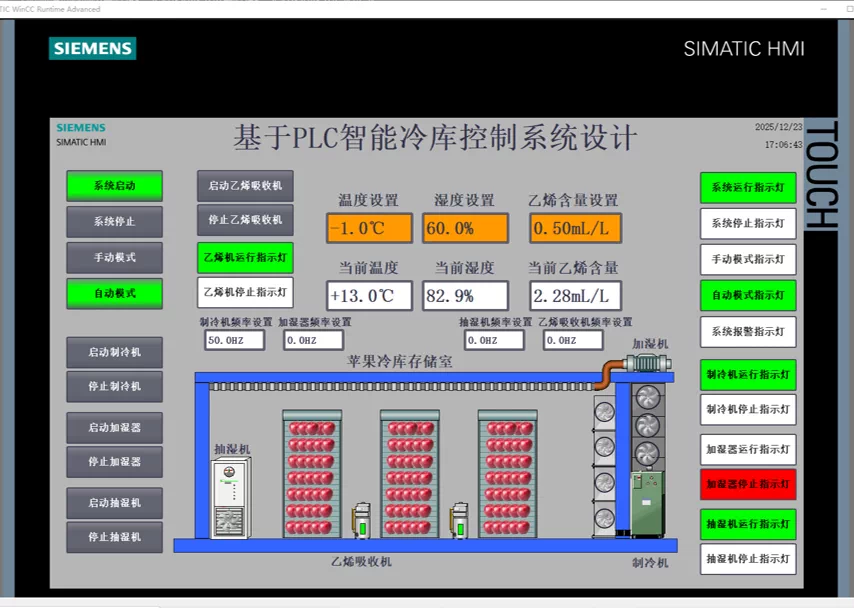Select current ethylene value 2.28mL/L
The height and width of the screenshot is (608, 854).
point(575,296)
